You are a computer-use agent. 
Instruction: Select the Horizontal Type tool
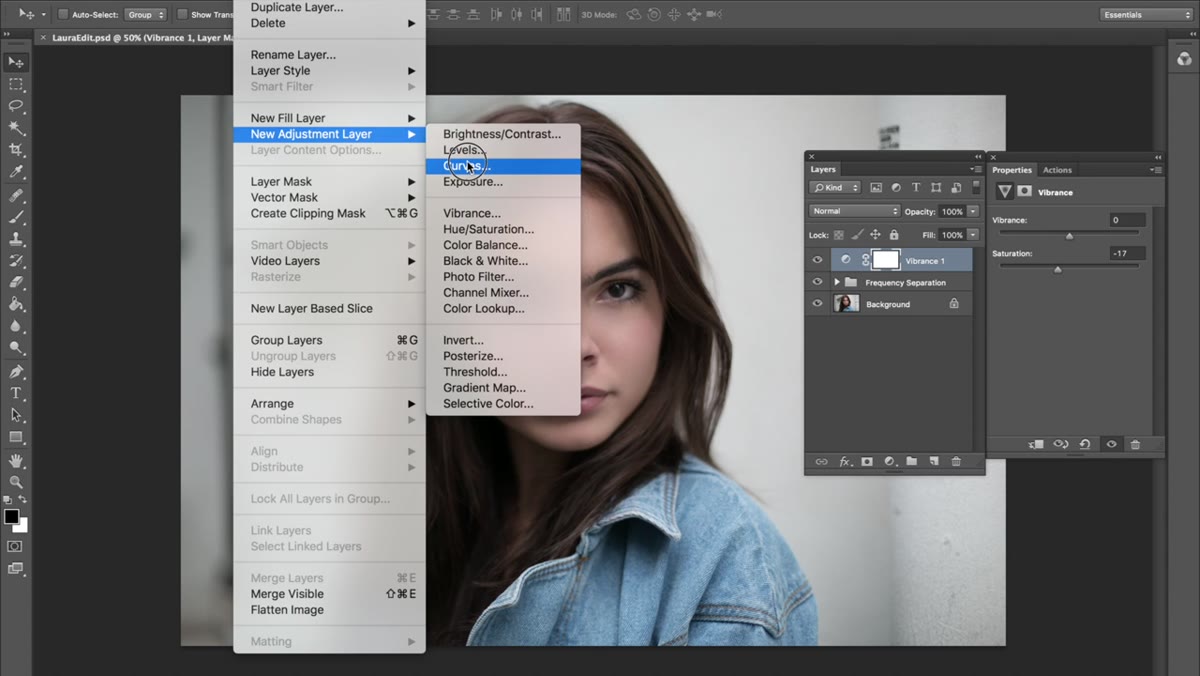click(x=16, y=393)
